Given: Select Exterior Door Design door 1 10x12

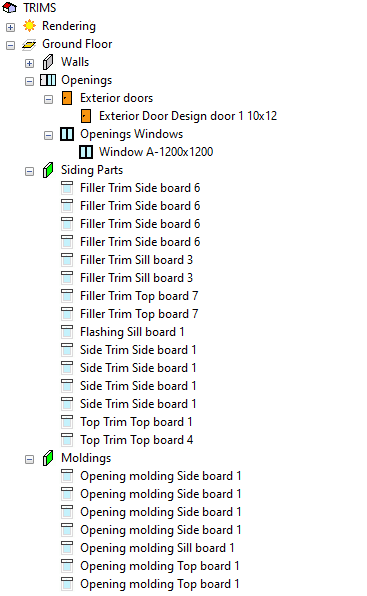Looking at the screenshot, I should coord(188,116).
